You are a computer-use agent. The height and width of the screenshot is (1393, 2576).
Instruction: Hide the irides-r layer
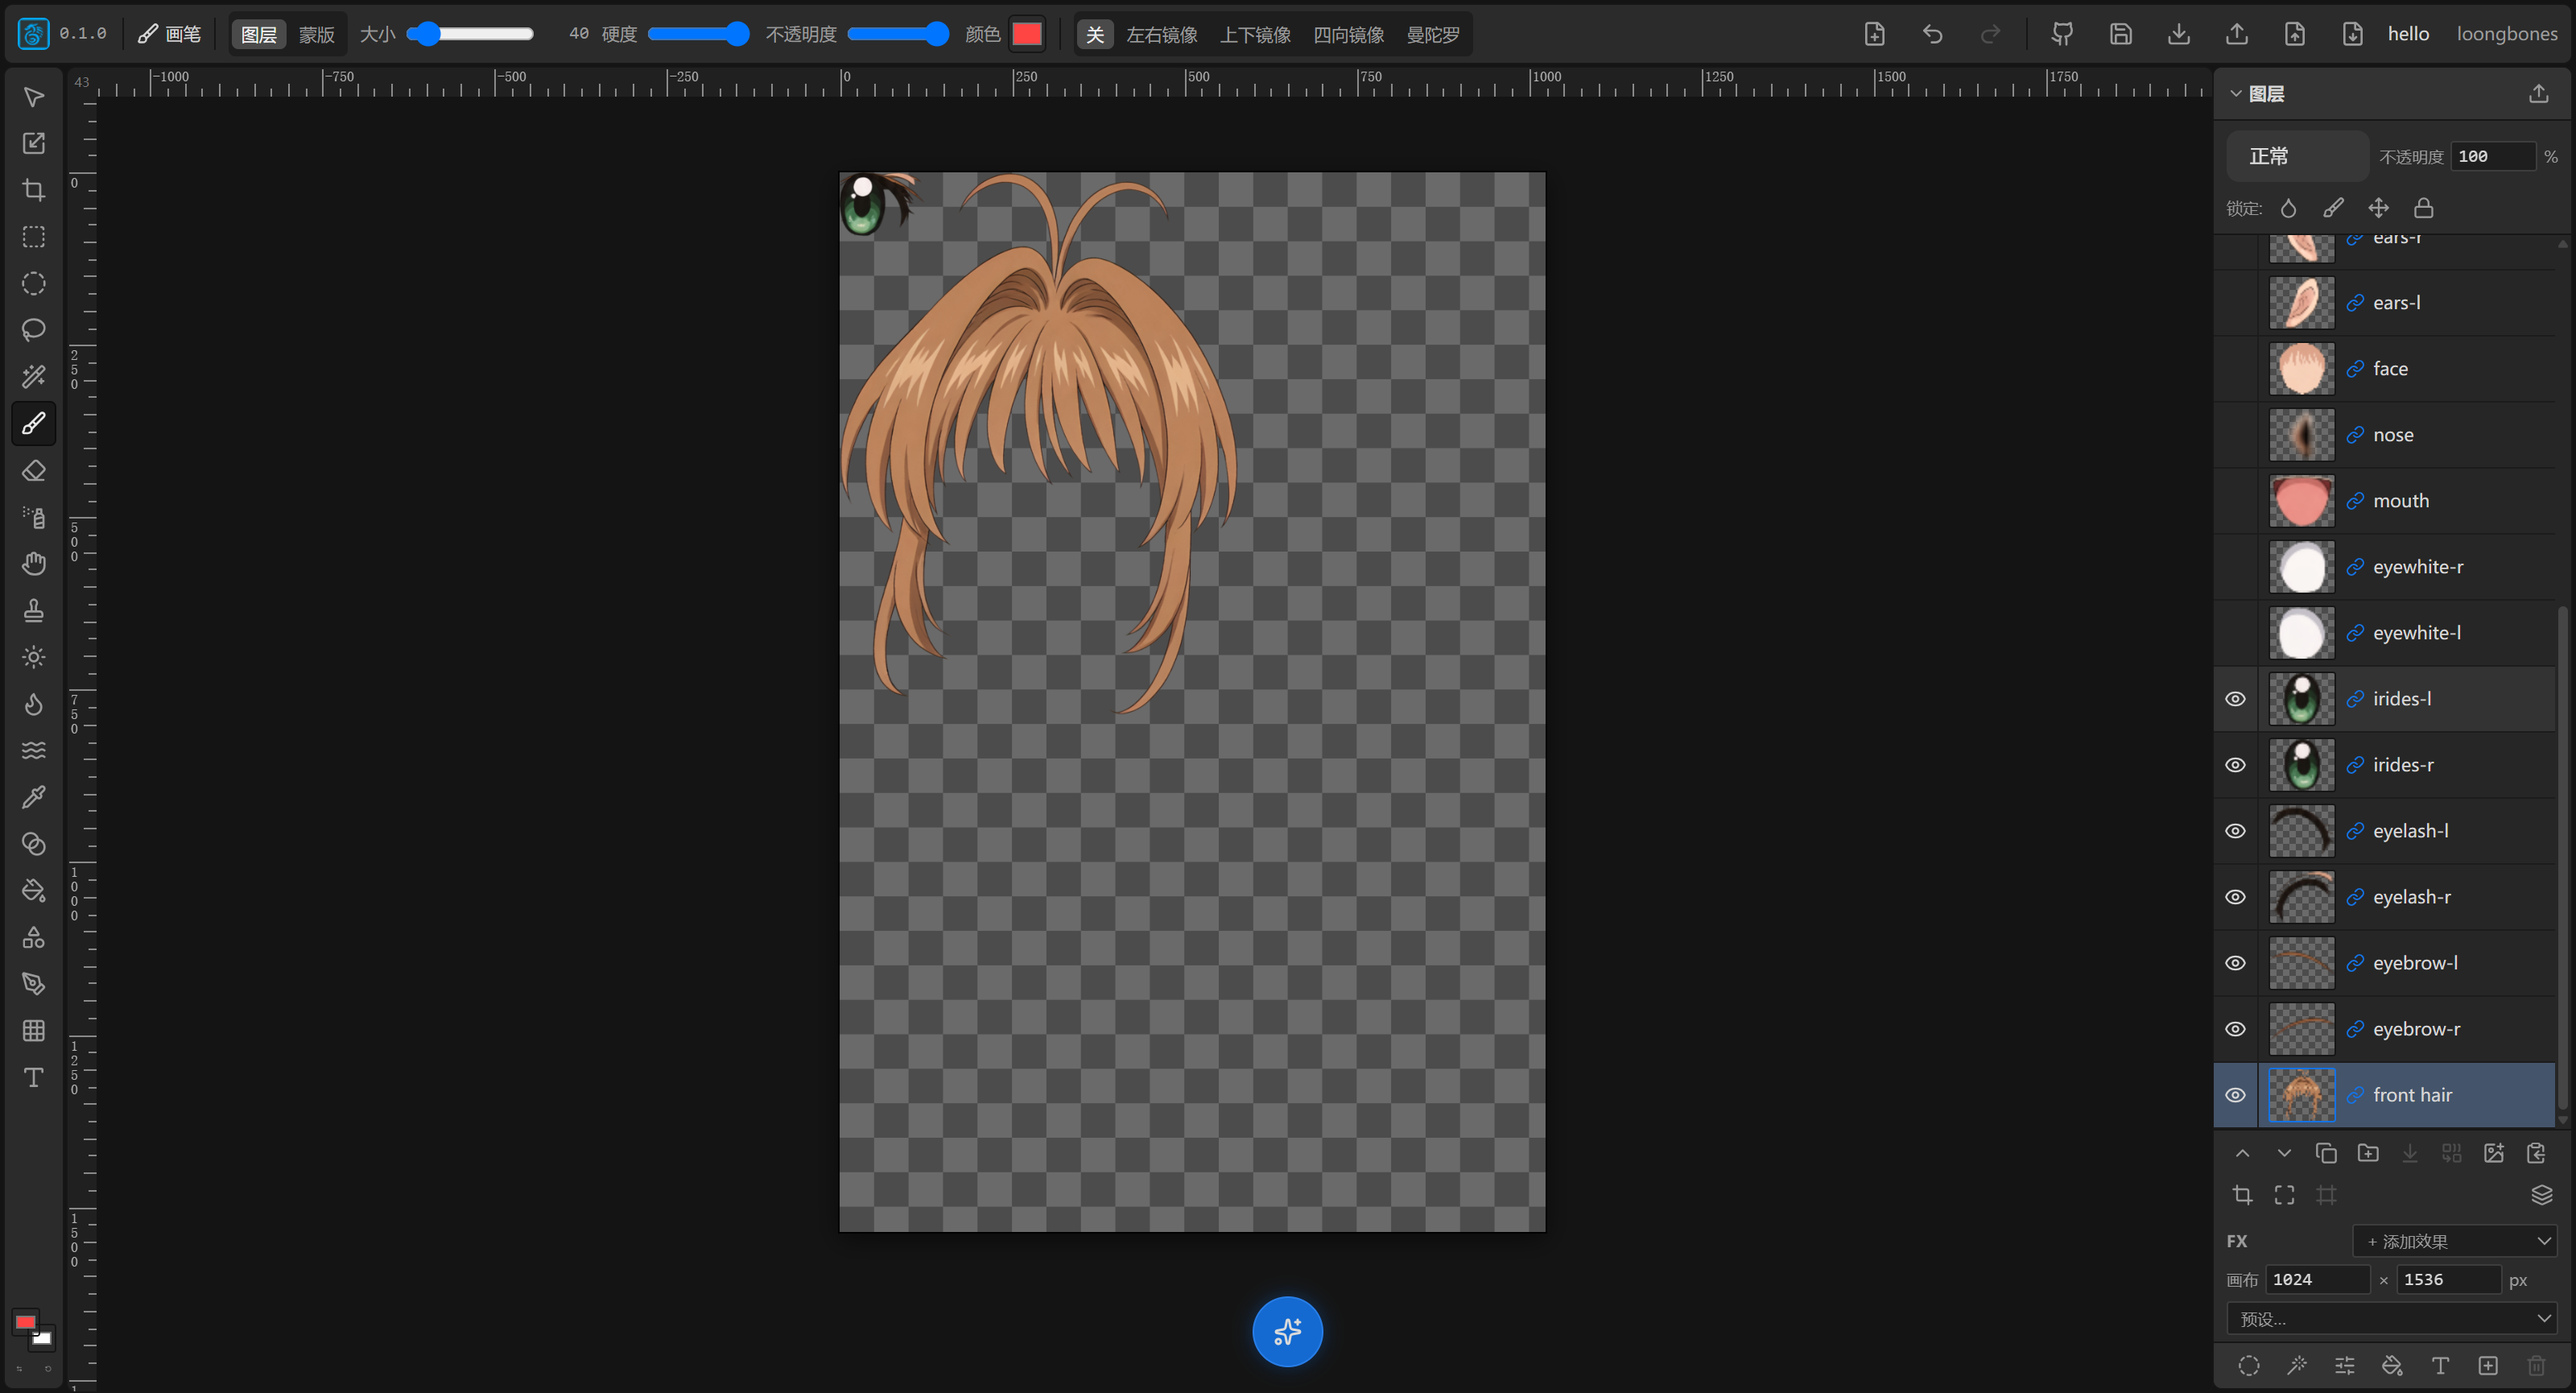click(x=2235, y=765)
